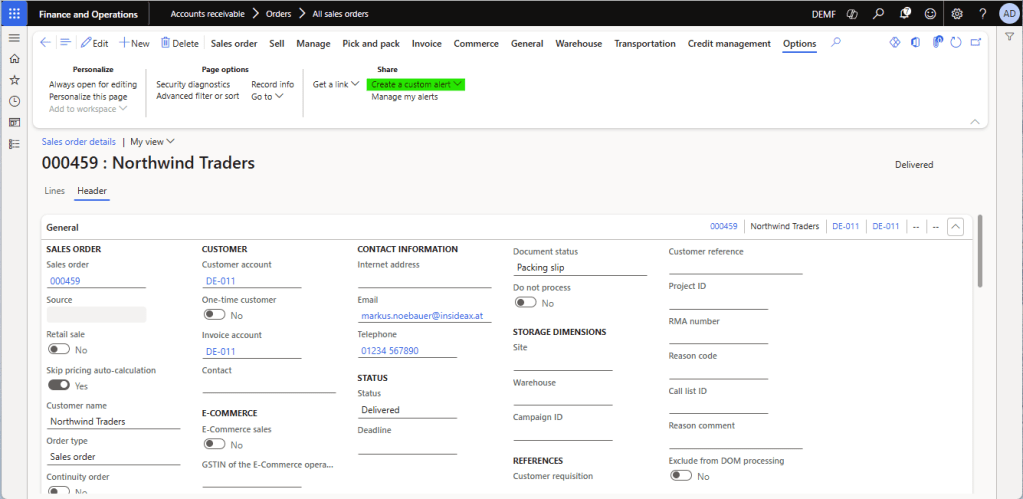This screenshot has height=499, width=1023.
Task: Open the email markus.noebauer@insideax.at link
Action: [x=421, y=316]
